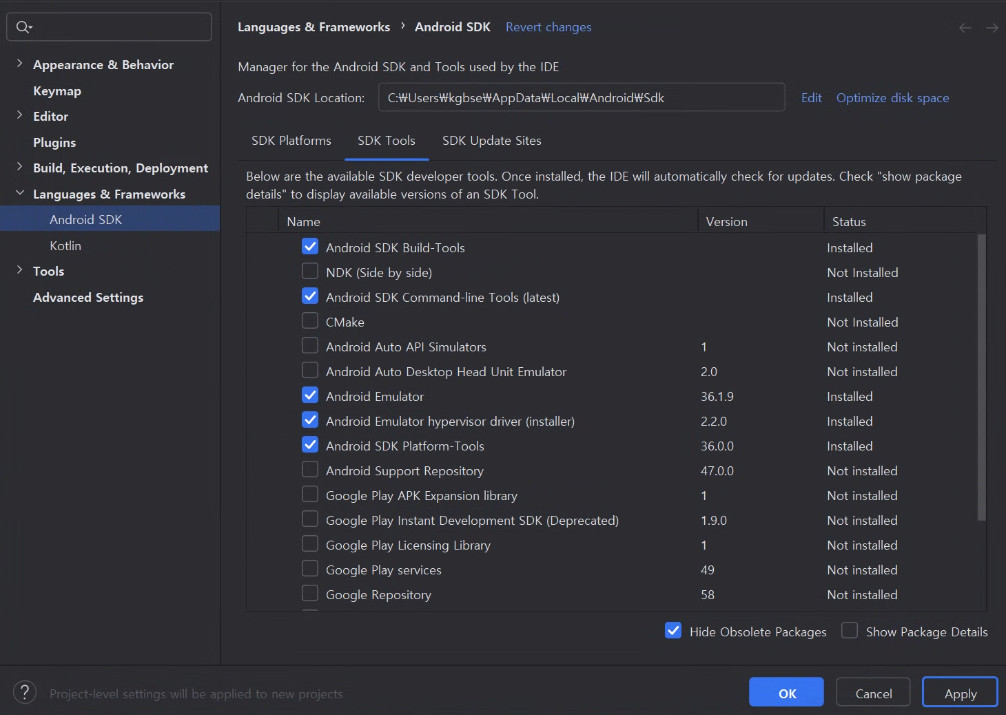Click version 47.0.0 of Support Repository
1006x715 pixels.
click(x=717, y=471)
